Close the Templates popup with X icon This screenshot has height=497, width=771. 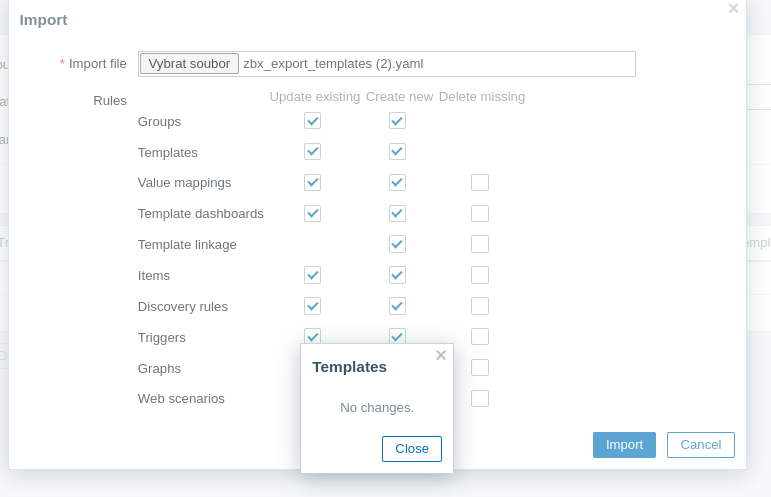coord(441,355)
